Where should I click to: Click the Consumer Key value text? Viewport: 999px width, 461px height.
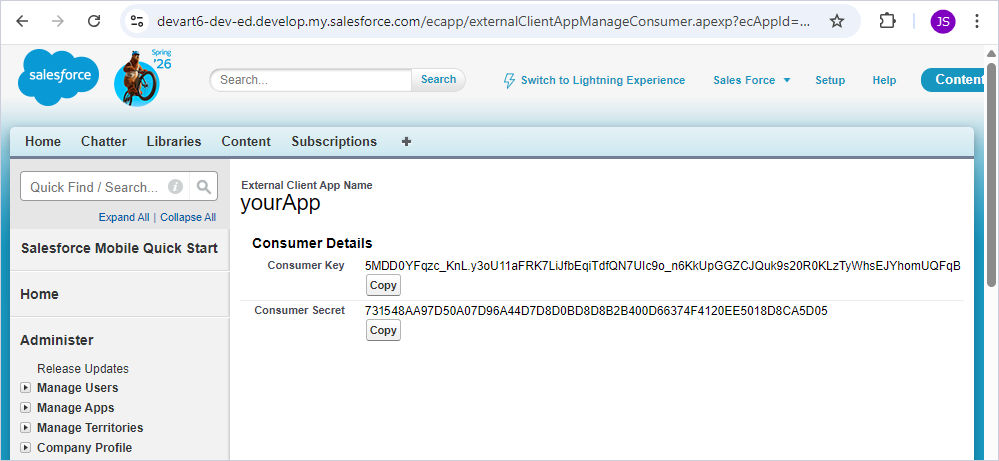click(663, 266)
